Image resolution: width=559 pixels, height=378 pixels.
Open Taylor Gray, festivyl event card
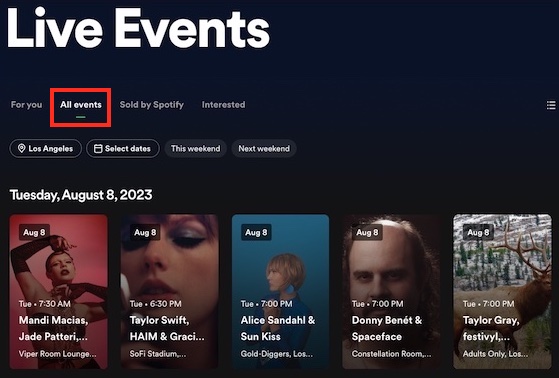(502, 291)
